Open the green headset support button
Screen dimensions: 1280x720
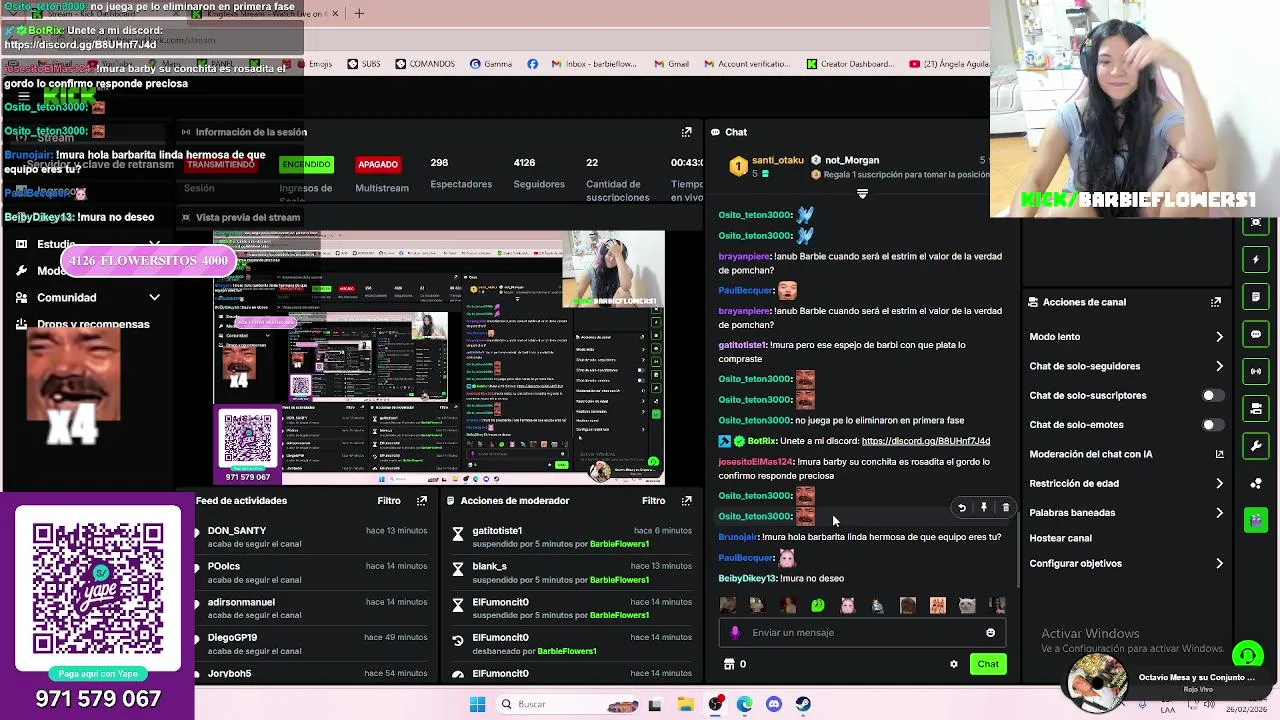[x=1247, y=656]
